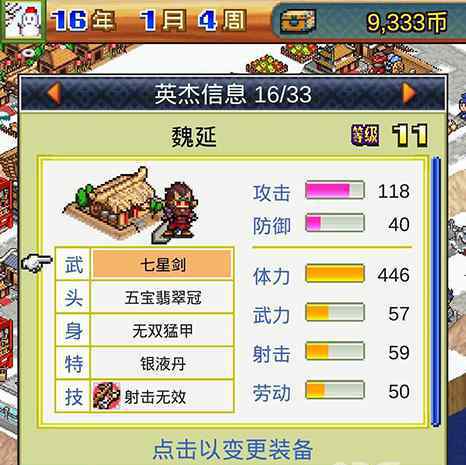
Task: Go to next hero with right arrow
Action: tap(409, 94)
